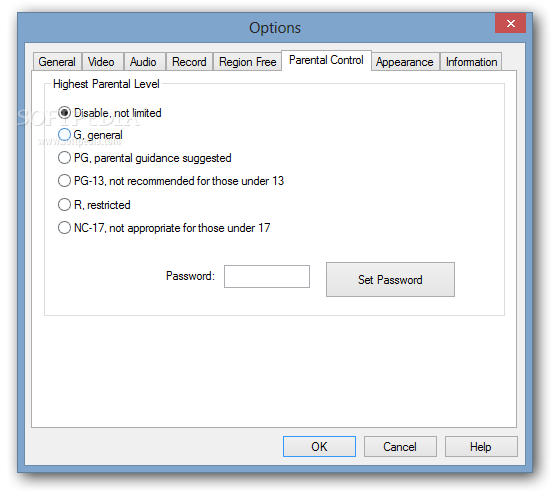Image resolution: width=553 pixels, height=493 pixels.
Task: Open Help for options dialog
Action: pyautogui.click(x=481, y=446)
